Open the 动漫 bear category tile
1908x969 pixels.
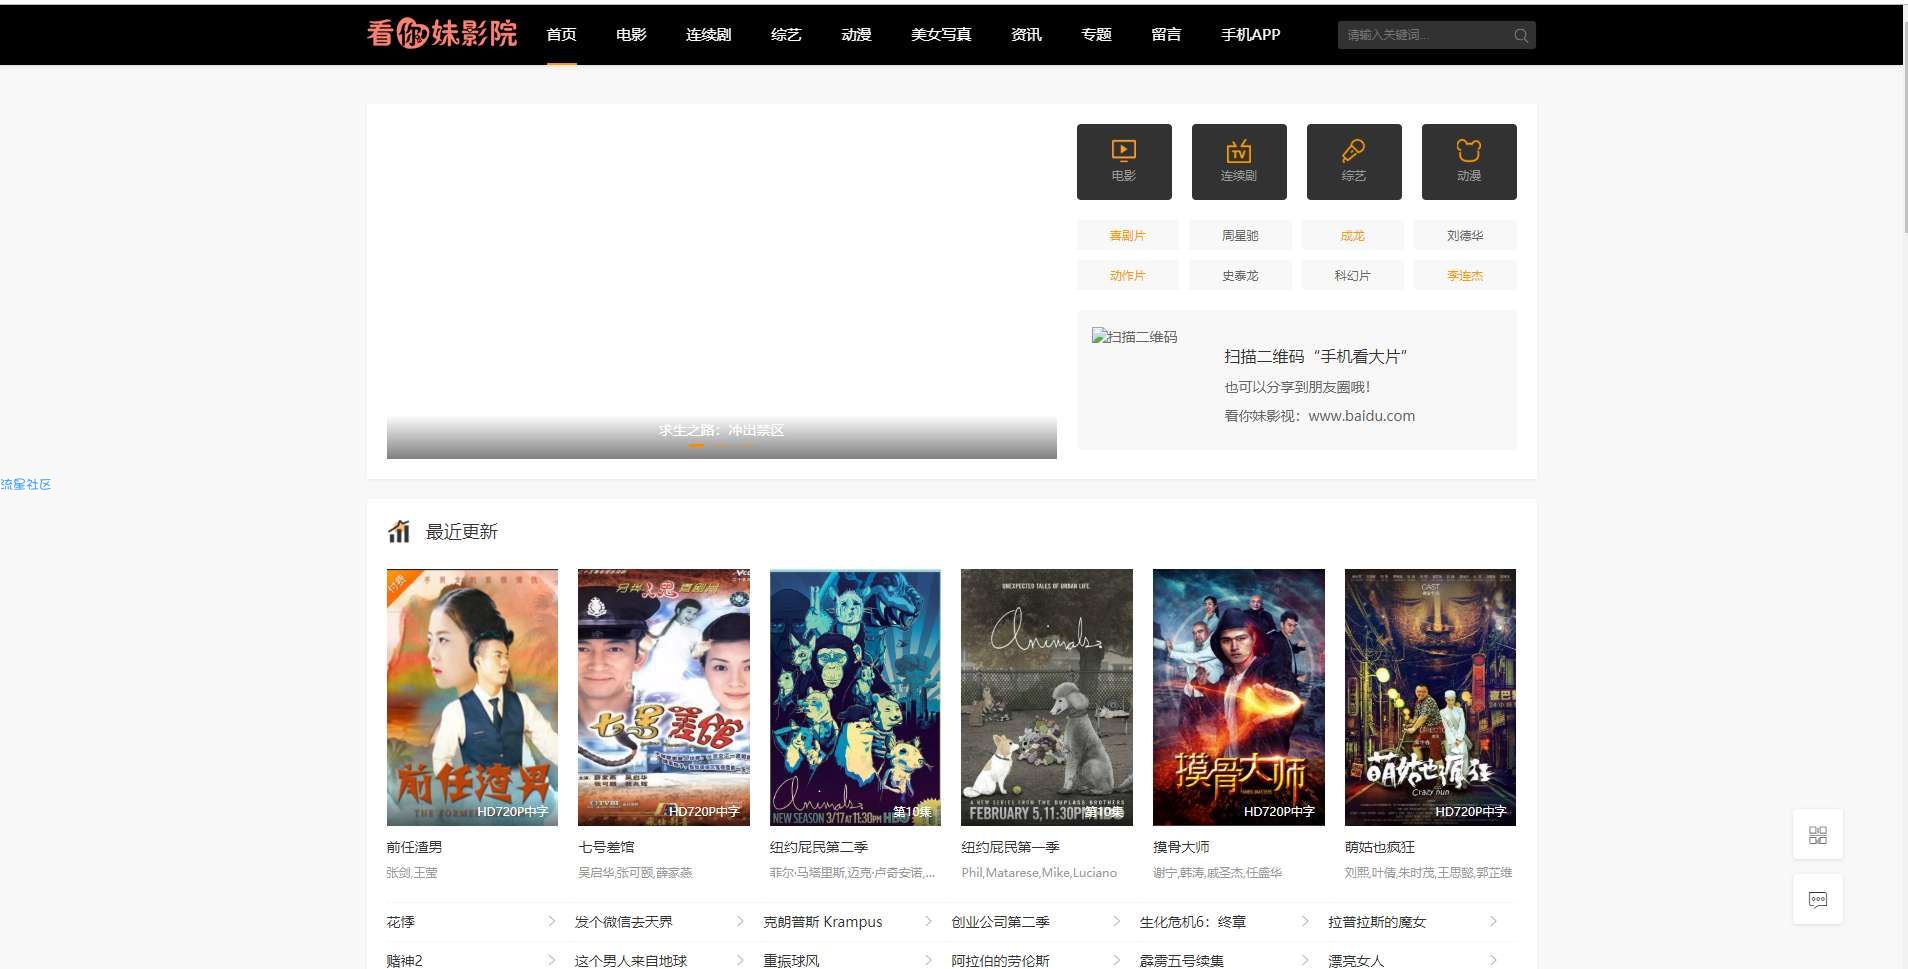click(x=1469, y=162)
